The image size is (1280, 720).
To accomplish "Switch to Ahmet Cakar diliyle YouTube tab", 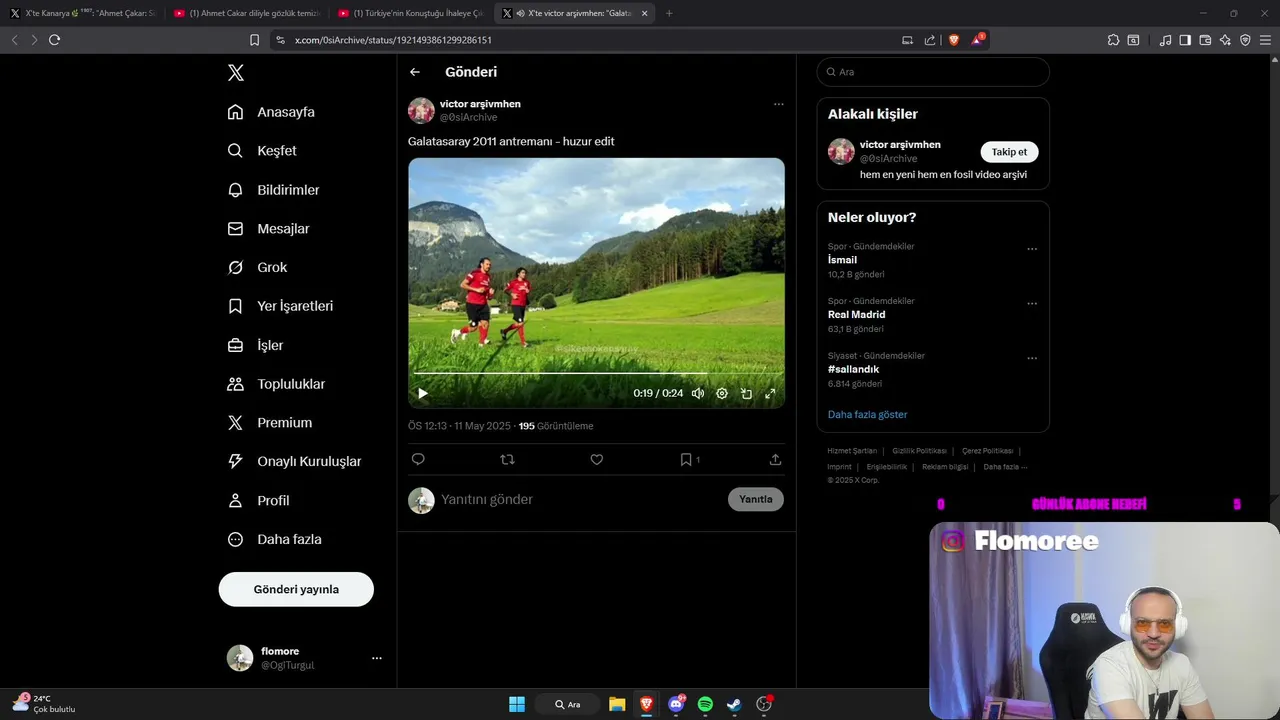I will 246,13.
